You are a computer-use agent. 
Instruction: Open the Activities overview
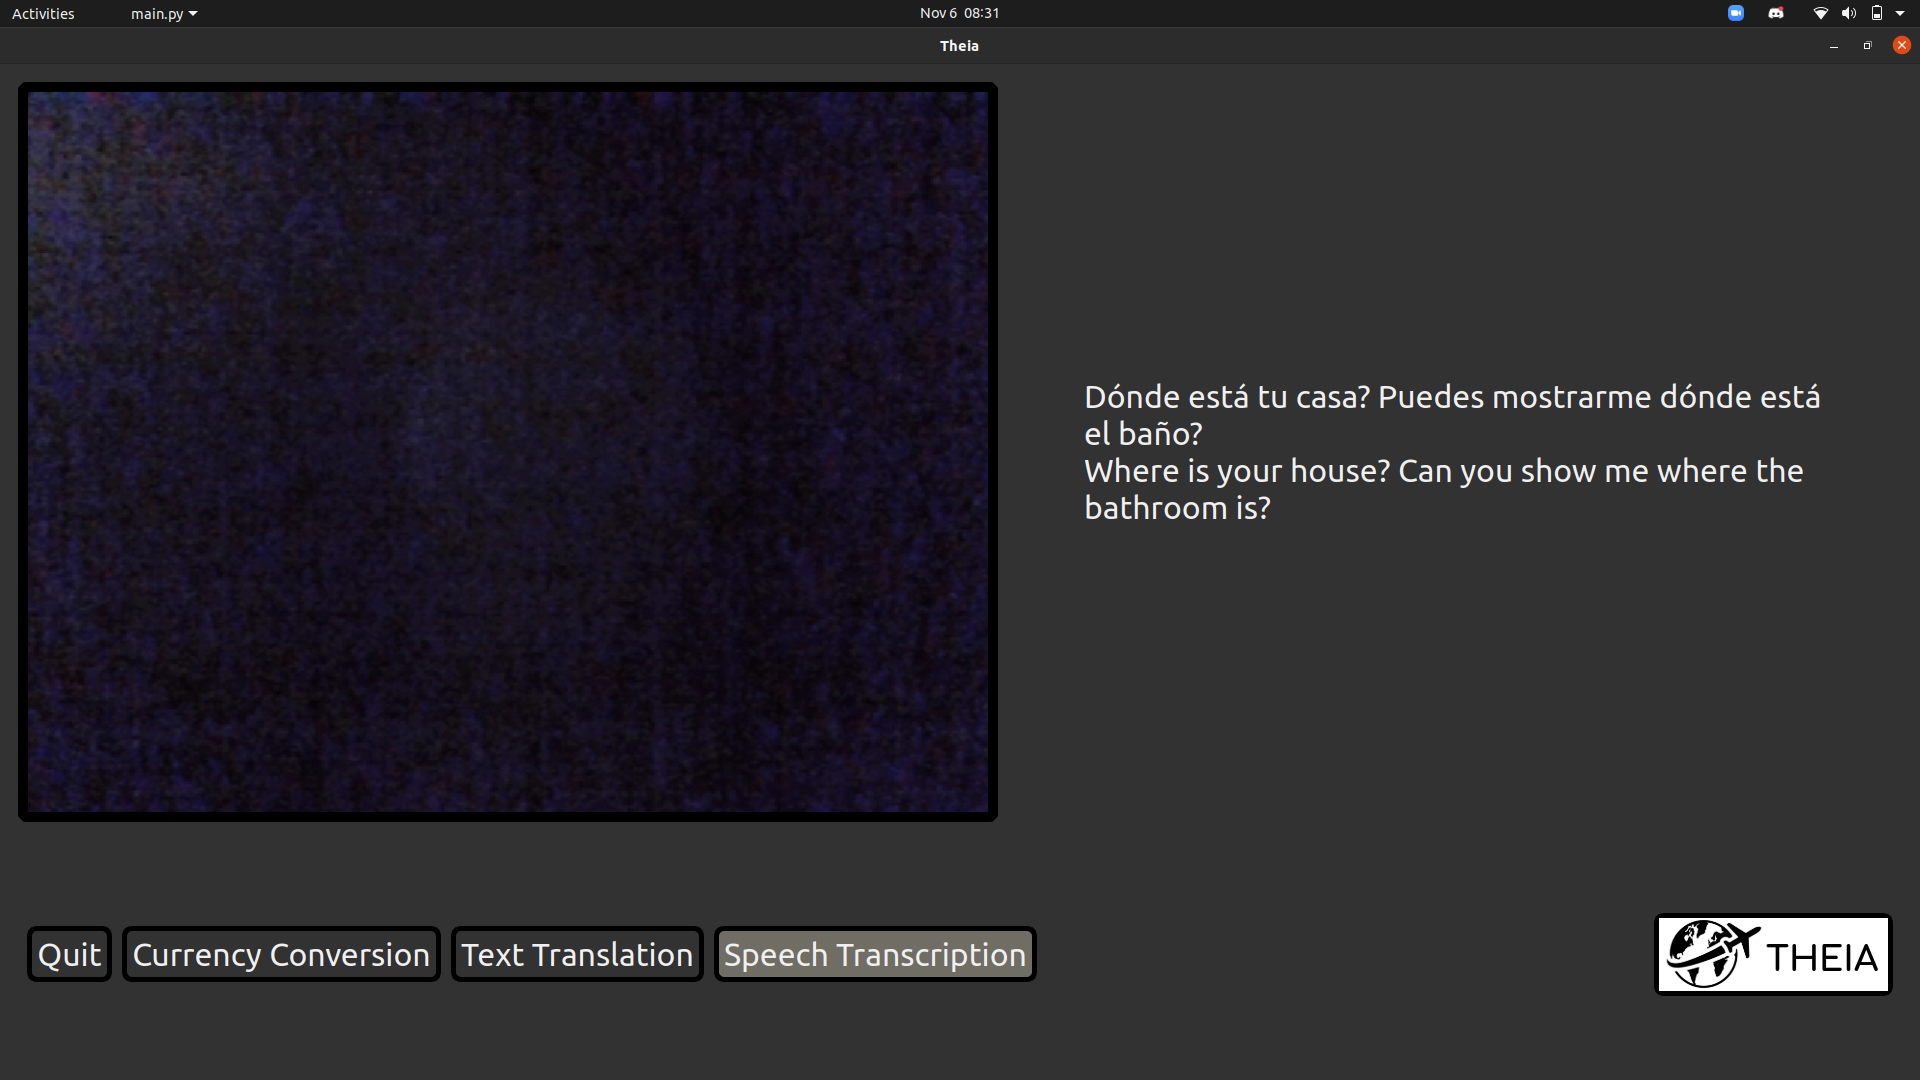(x=43, y=13)
